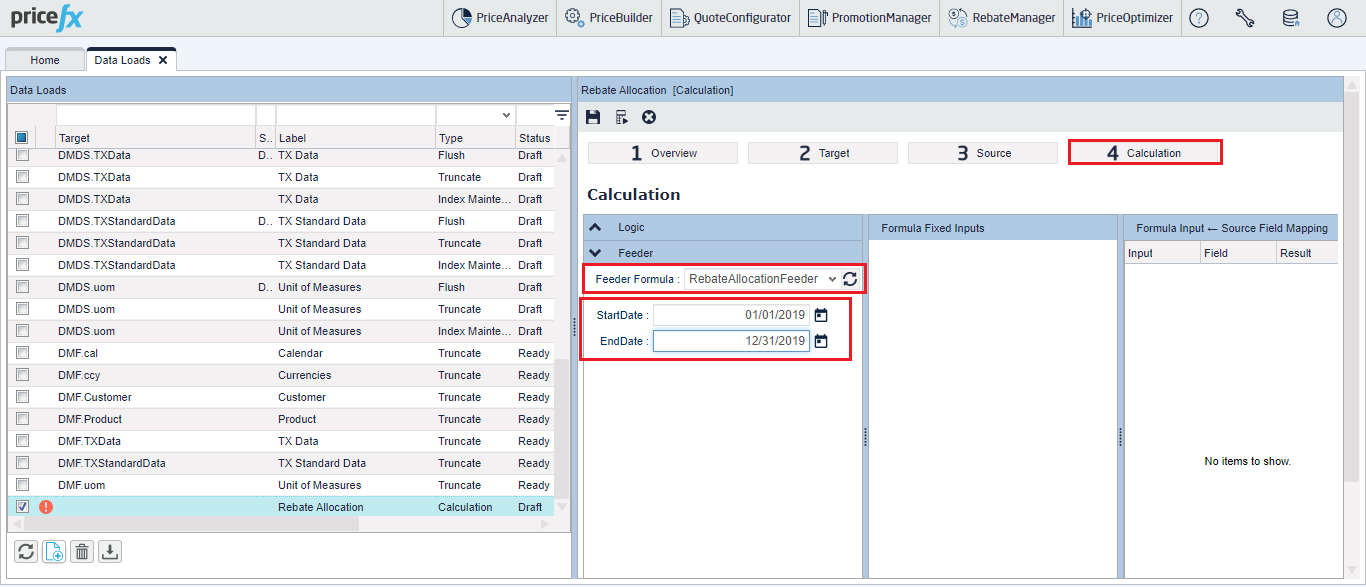Open the Feeder Formula dropdown
Viewport: 1366px width, 587px height.
tap(762, 279)
